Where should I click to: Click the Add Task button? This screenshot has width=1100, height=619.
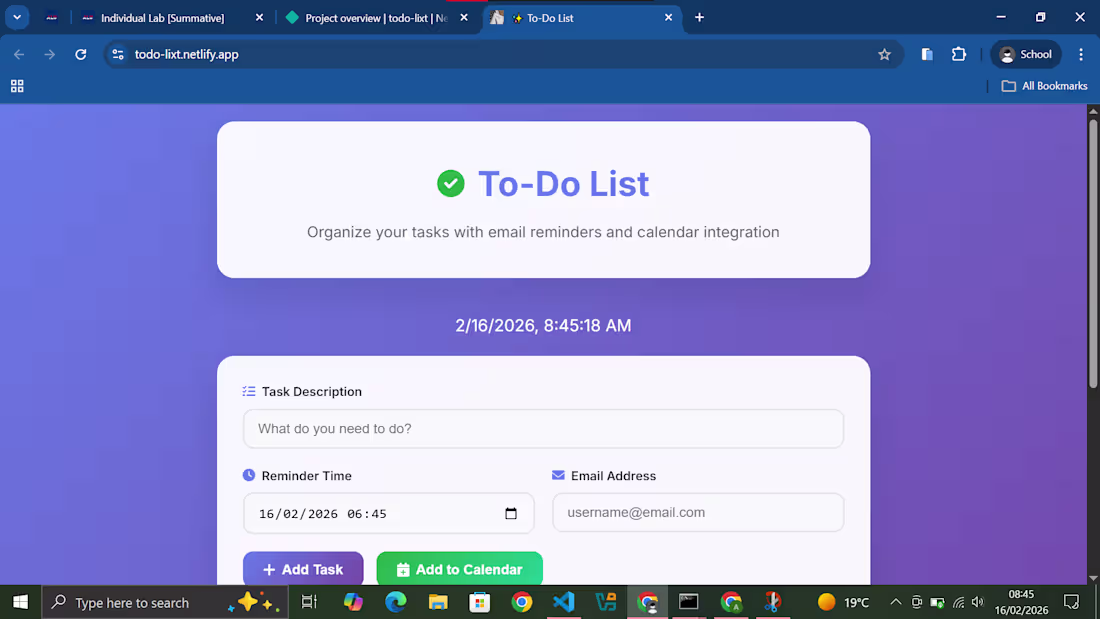pyautogui.click(x=303, y=569)
